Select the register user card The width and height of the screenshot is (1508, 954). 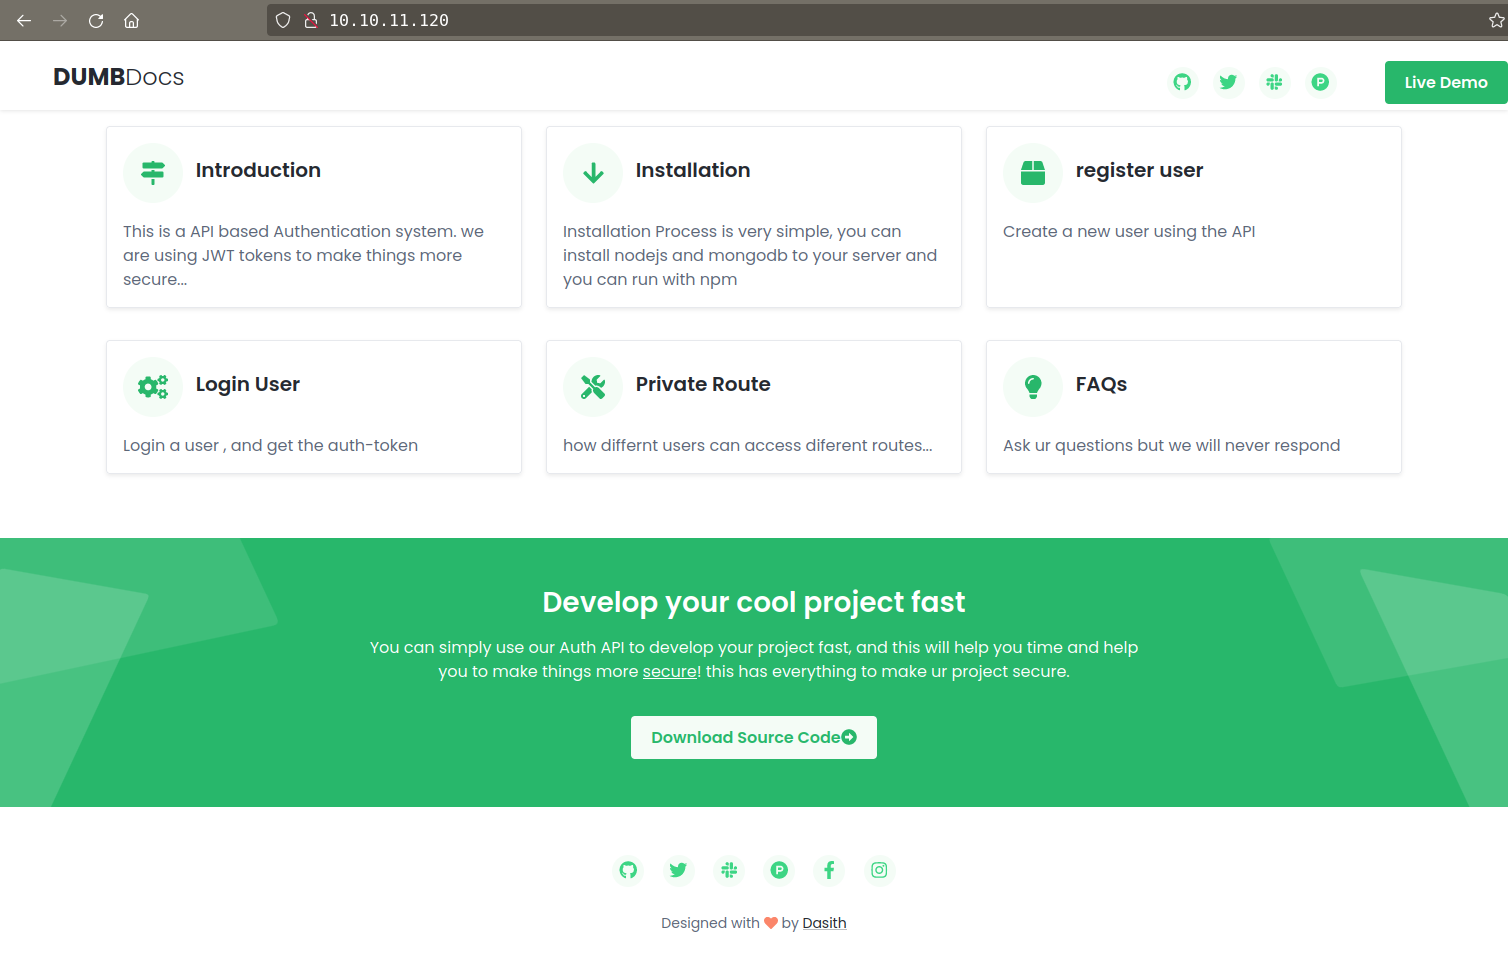1139,171
